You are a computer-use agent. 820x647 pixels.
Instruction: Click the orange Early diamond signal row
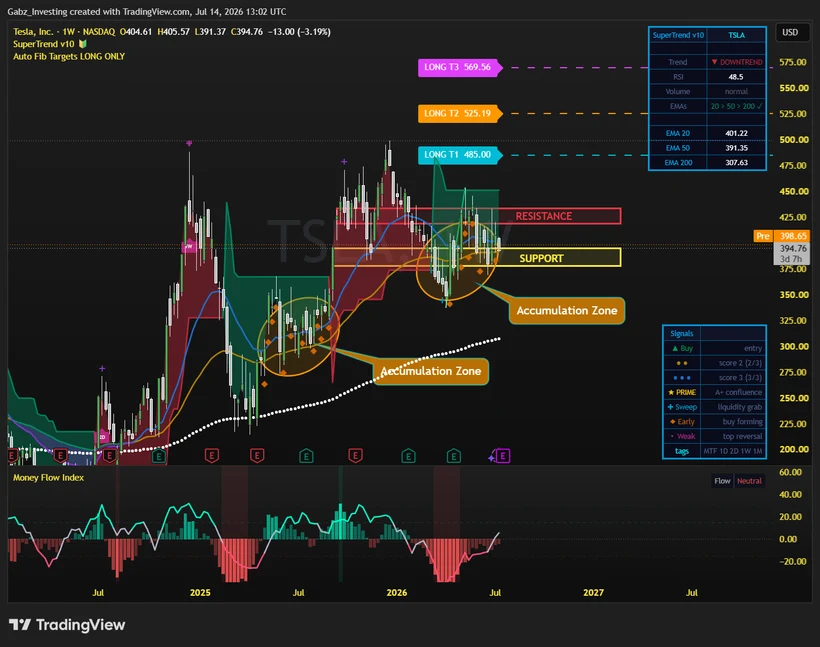(x=682, y=422)
